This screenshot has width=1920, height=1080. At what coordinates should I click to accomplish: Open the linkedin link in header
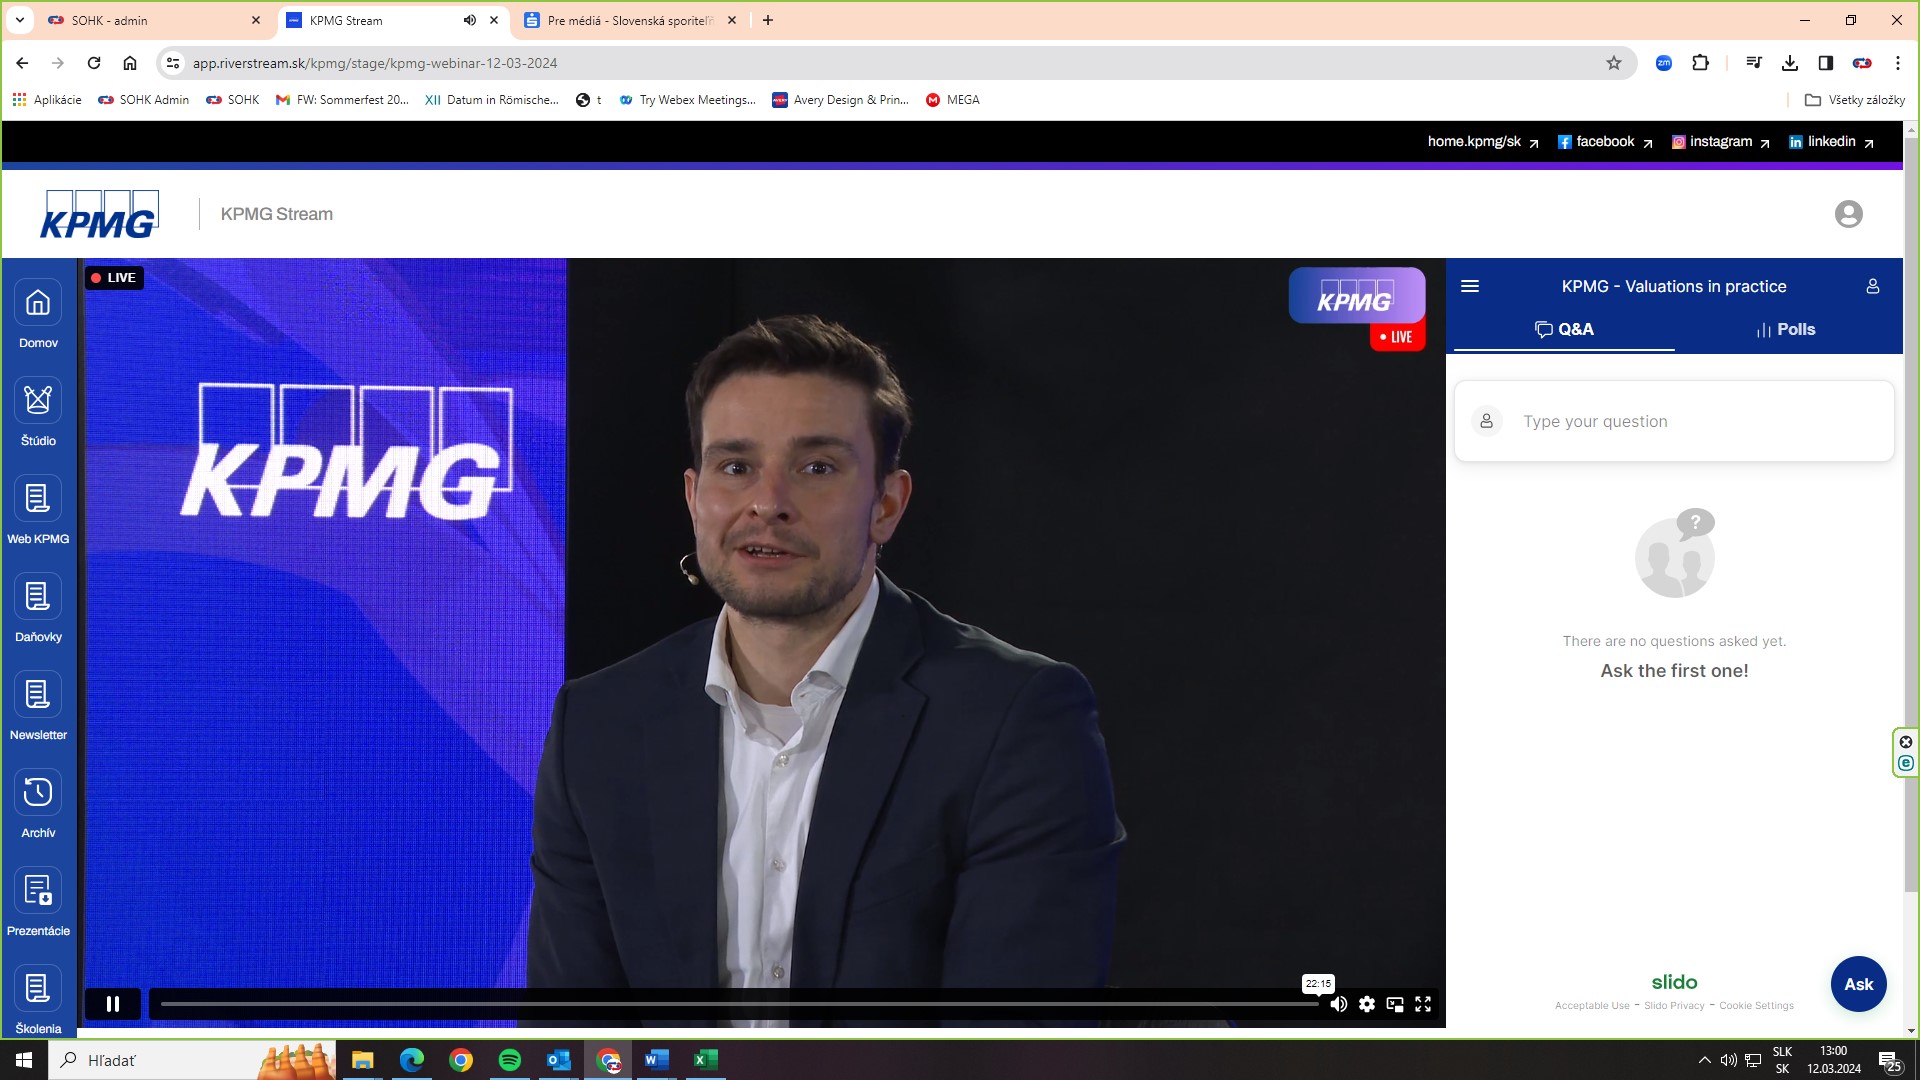1831,142
